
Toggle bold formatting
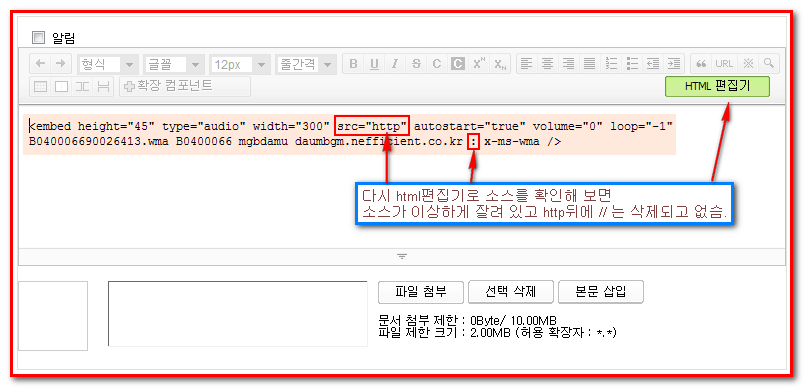[353, 64]
